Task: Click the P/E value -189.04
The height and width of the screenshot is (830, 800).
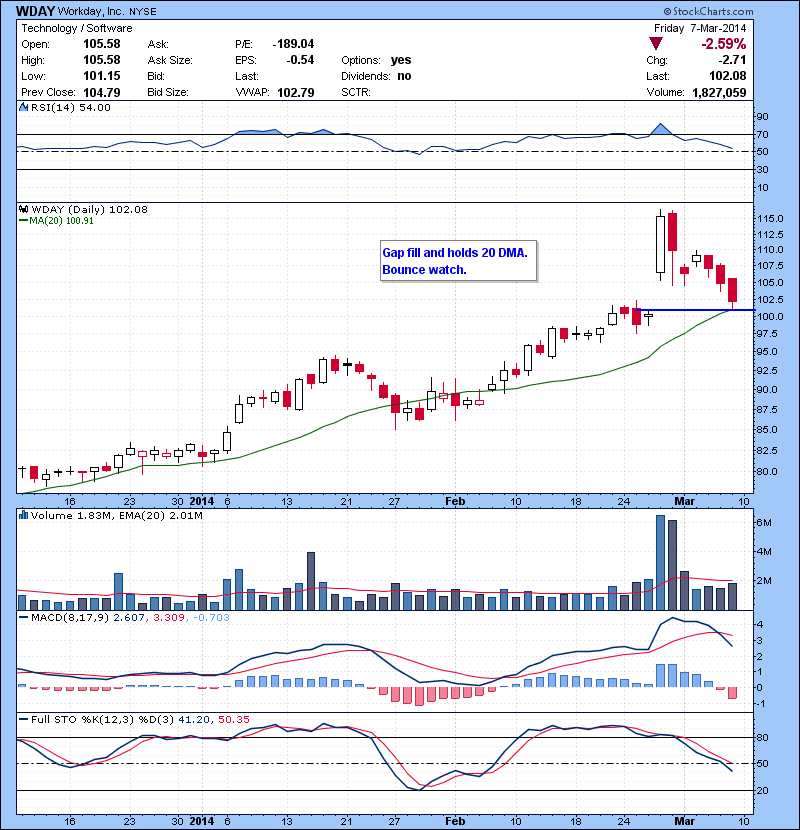Action: (x=293, y=44)
